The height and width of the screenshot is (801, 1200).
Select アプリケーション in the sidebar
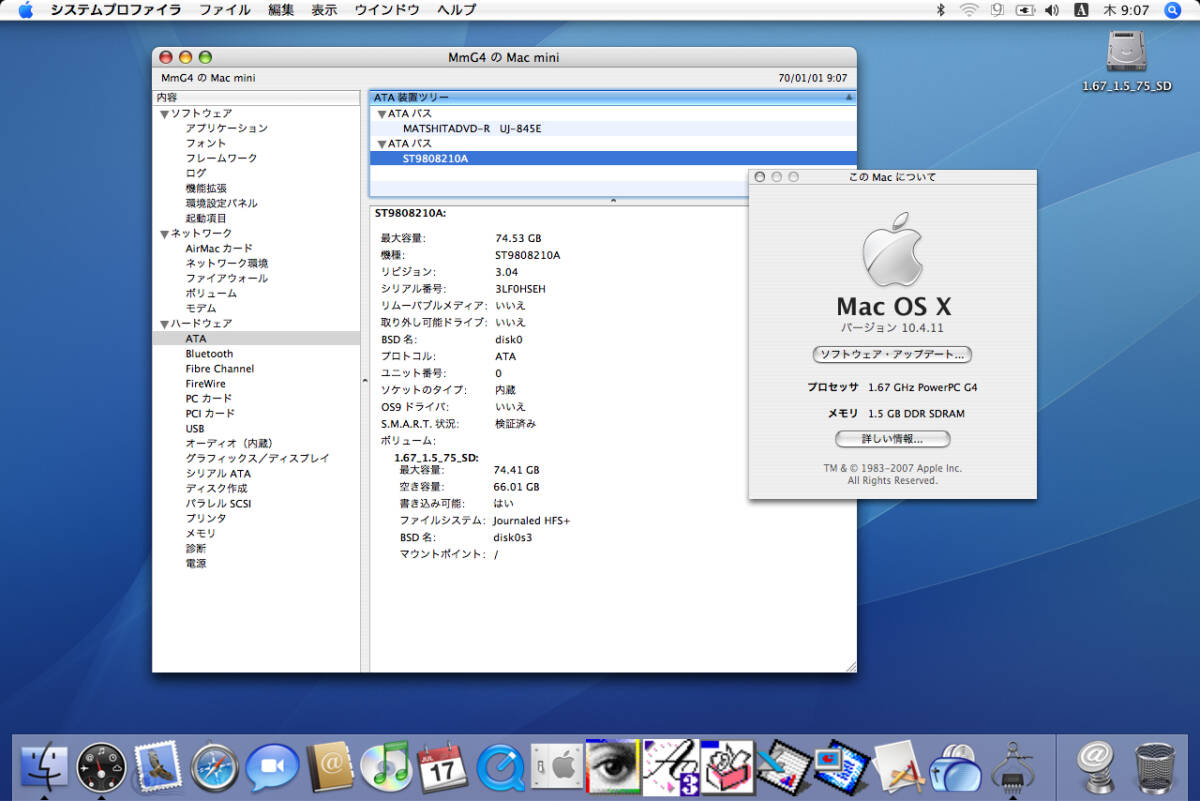click(227, 129)
